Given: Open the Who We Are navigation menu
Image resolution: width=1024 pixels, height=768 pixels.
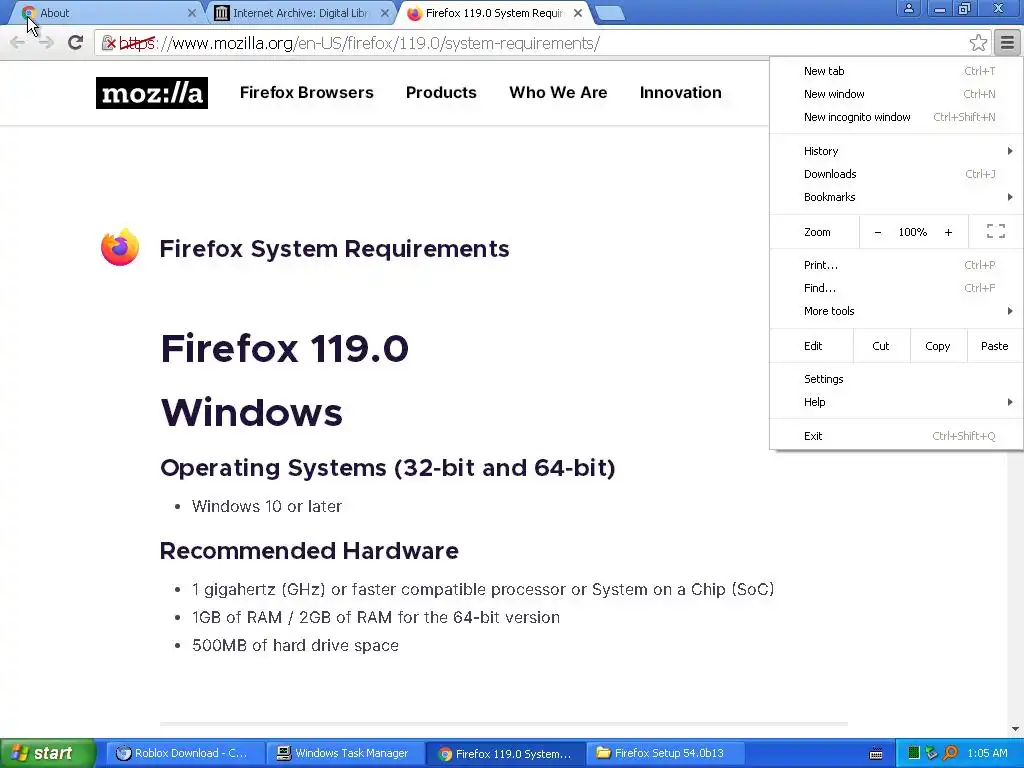Looking at the screenshot, I should [x=558, y=93].
